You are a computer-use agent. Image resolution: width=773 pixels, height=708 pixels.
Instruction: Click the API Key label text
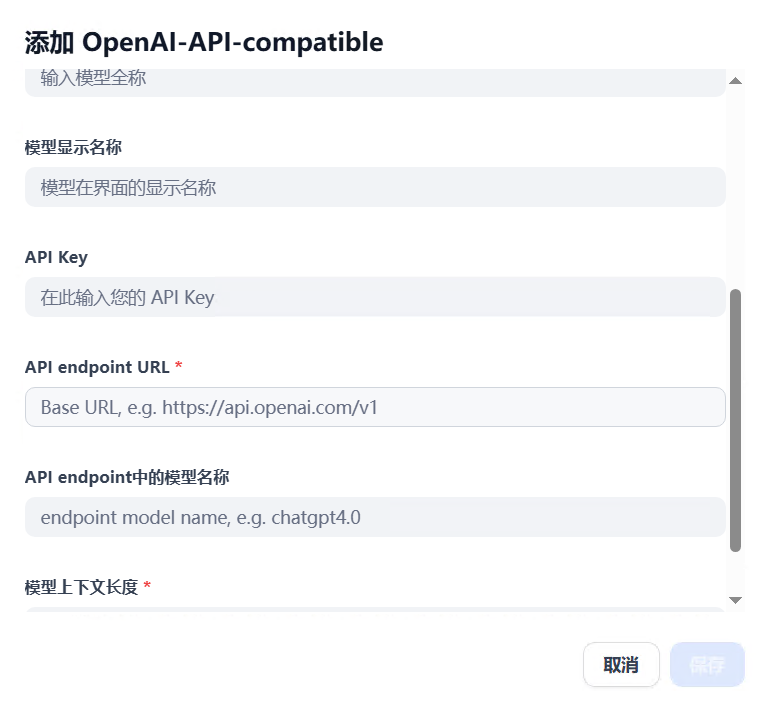(56, 257)
